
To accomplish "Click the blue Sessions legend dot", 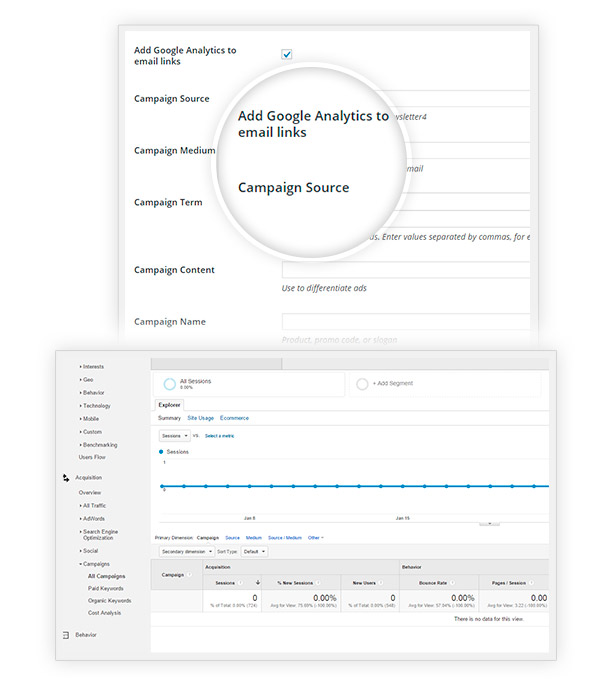I will [161, 452].
